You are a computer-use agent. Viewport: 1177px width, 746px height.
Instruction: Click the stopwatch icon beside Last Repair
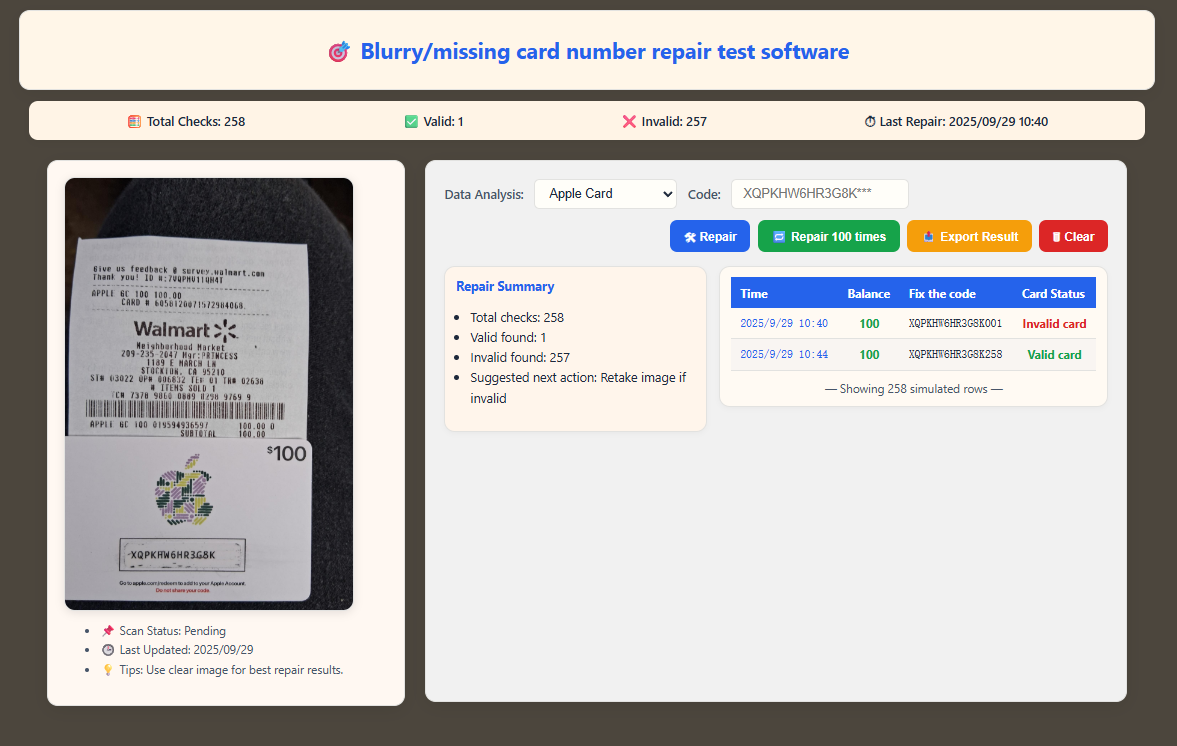[870, 122]
